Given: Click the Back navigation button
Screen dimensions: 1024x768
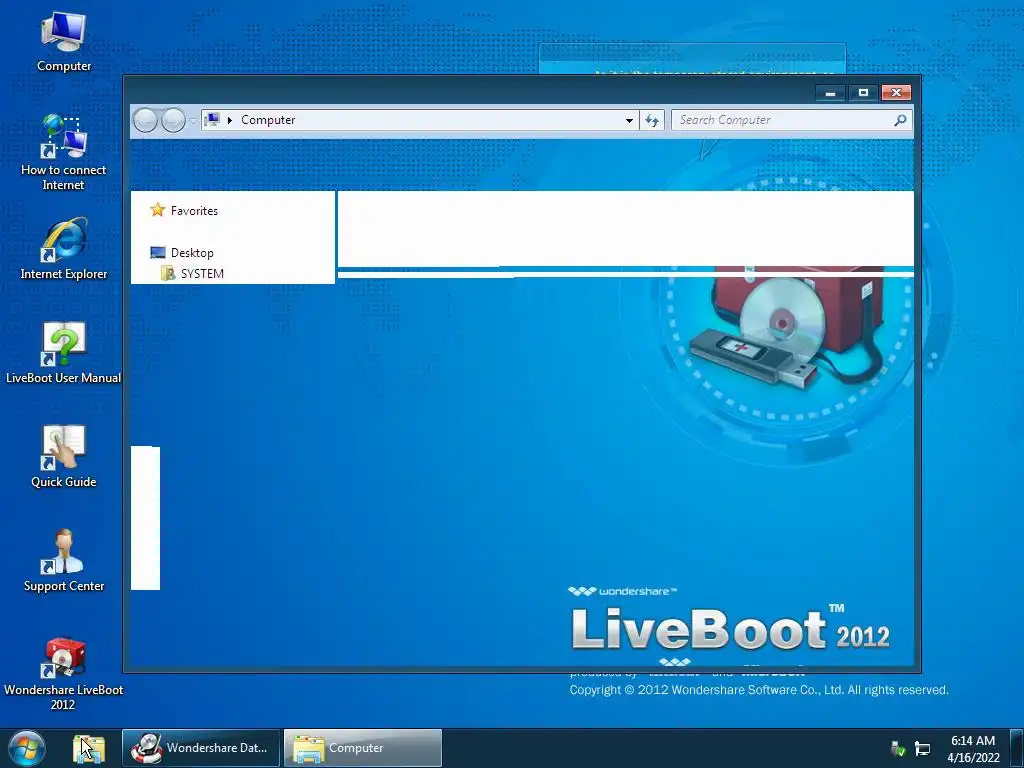Looking at the screenshot, I should coord(145,120).
